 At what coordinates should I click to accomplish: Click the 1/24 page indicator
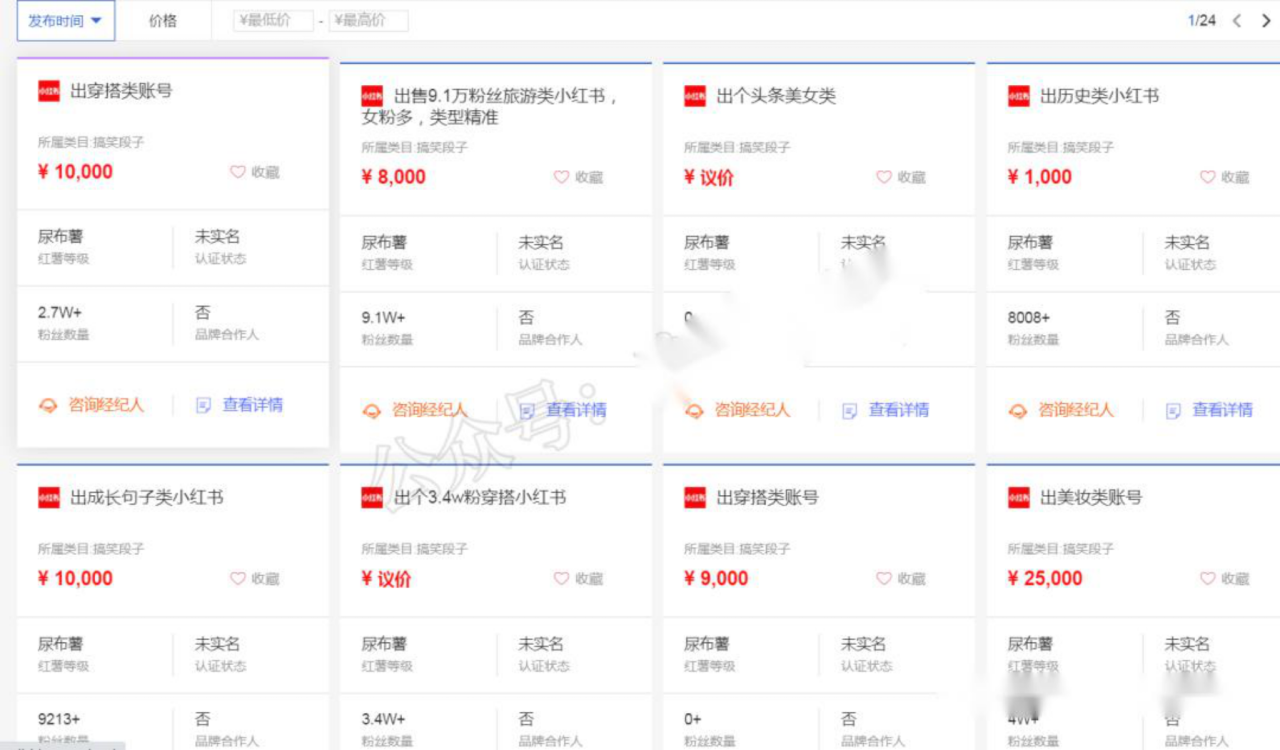click(x=1202, y=20)
